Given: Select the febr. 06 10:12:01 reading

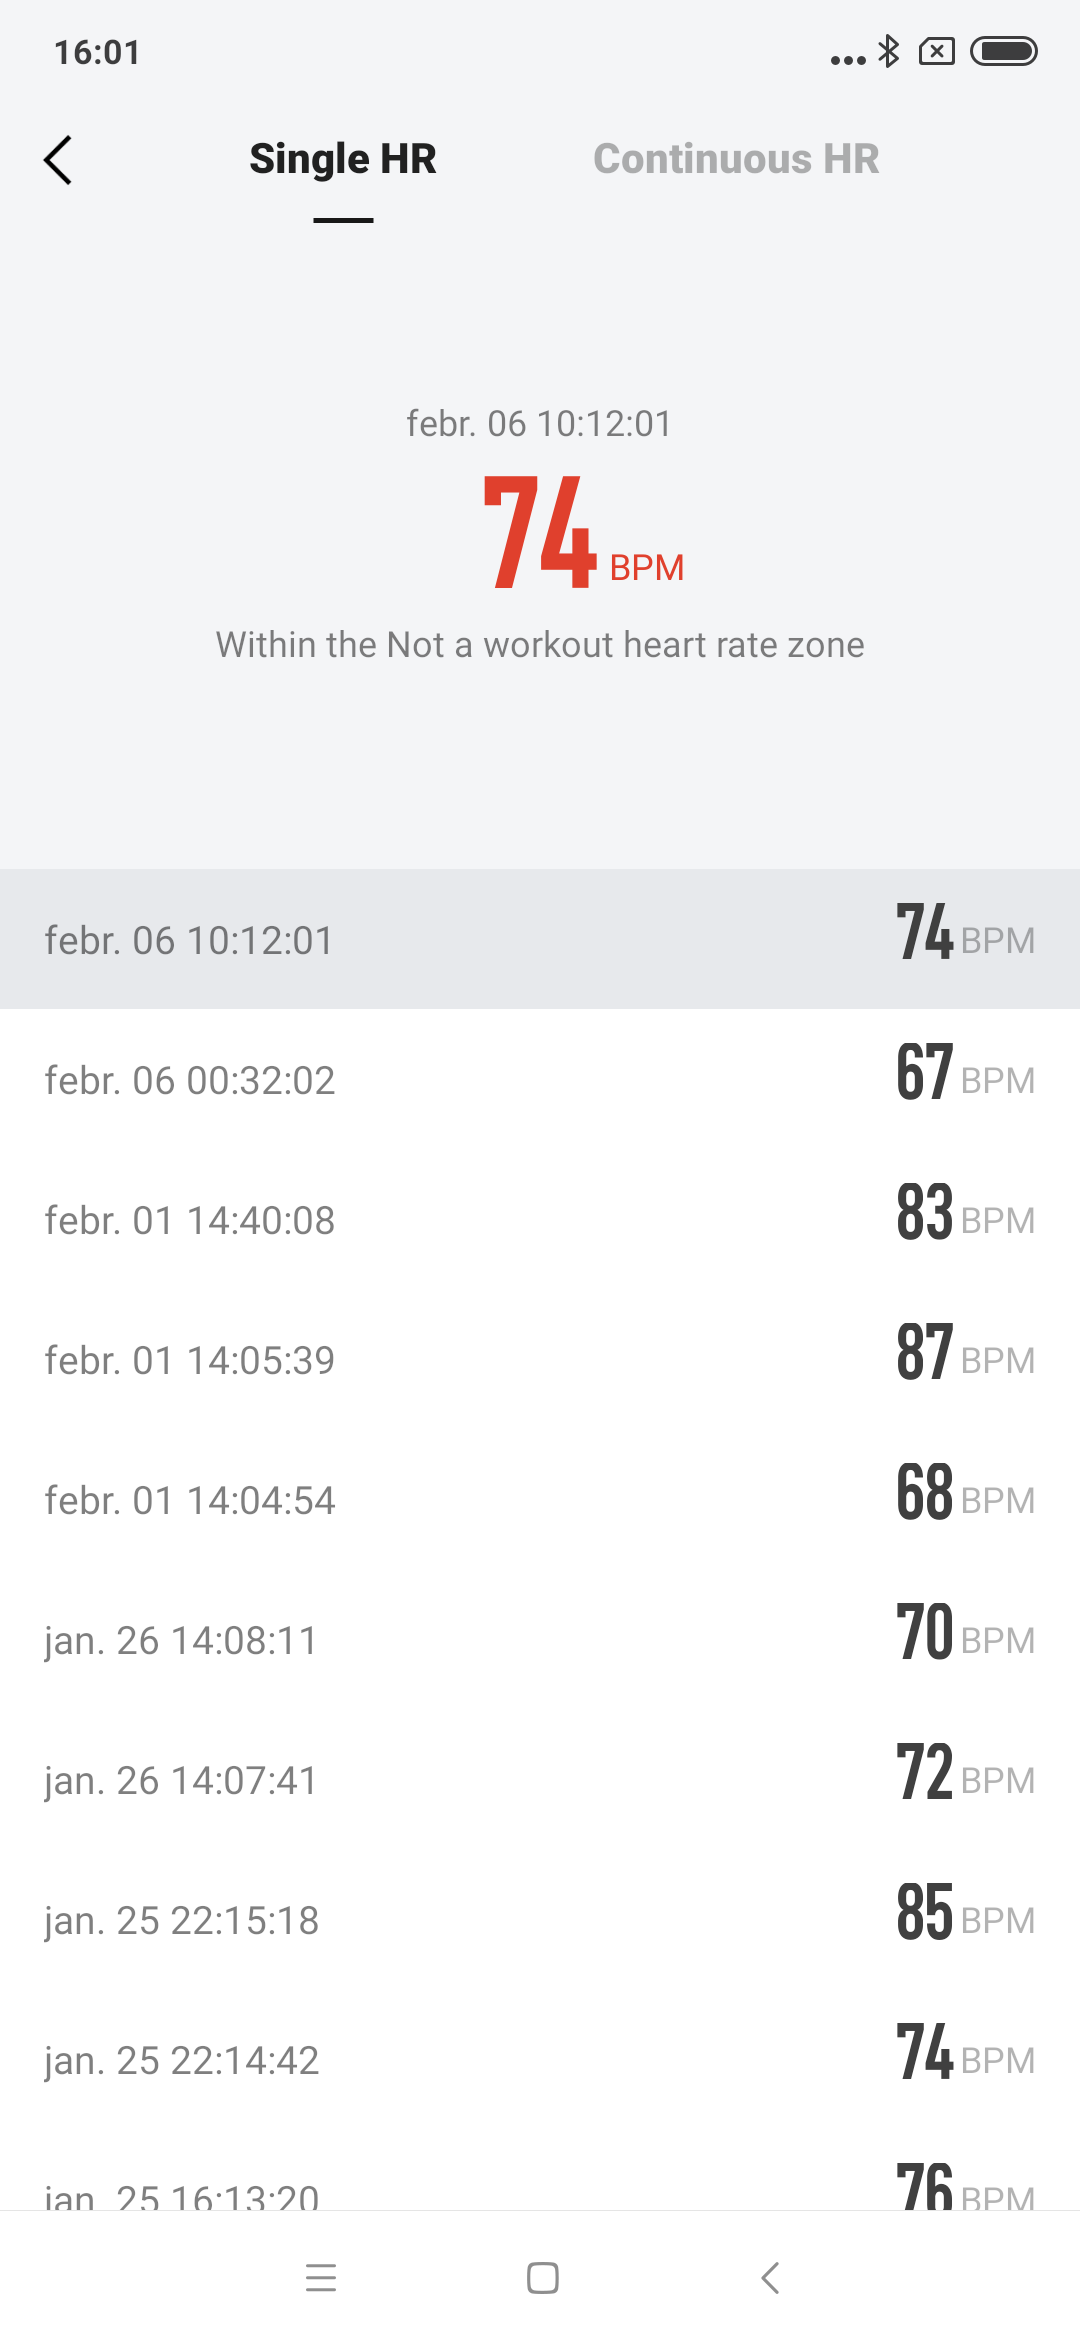Looking at the screenshot, I should (x=540, y=939).
